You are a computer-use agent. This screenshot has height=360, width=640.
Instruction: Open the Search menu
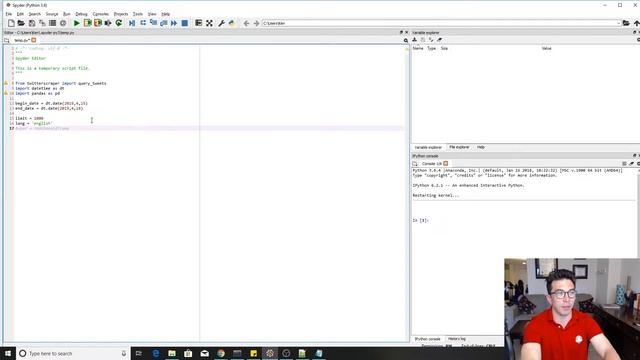pyautogui.click(x=35, y=14)
